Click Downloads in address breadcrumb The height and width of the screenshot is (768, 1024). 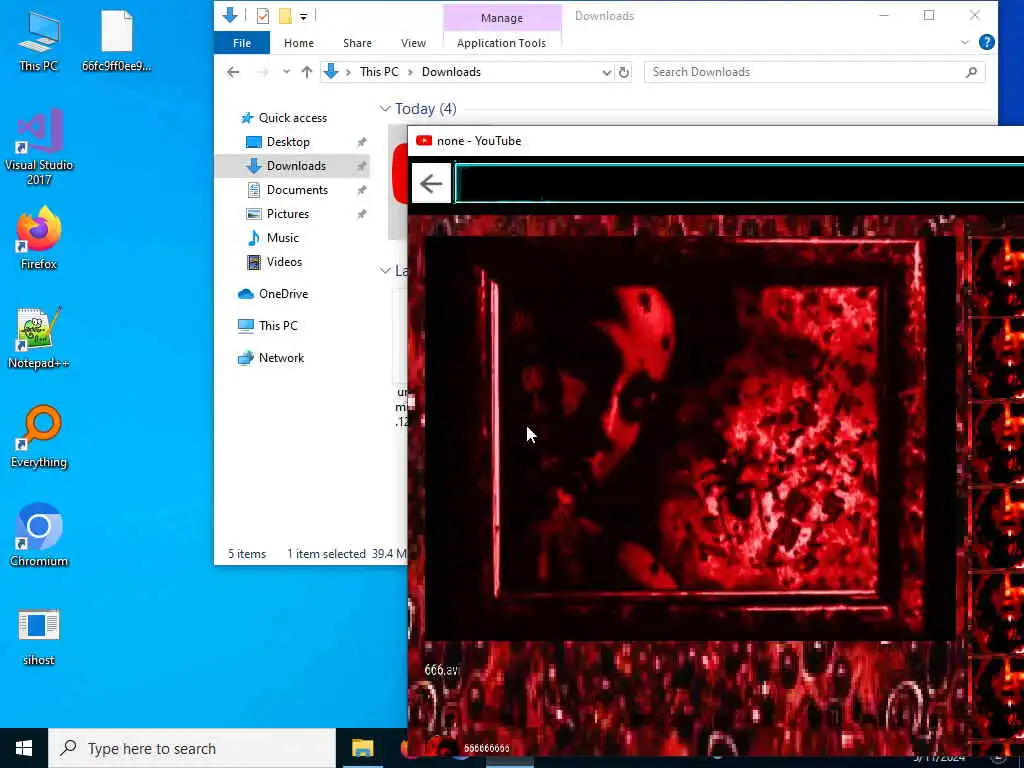click(x=451, y=72)
